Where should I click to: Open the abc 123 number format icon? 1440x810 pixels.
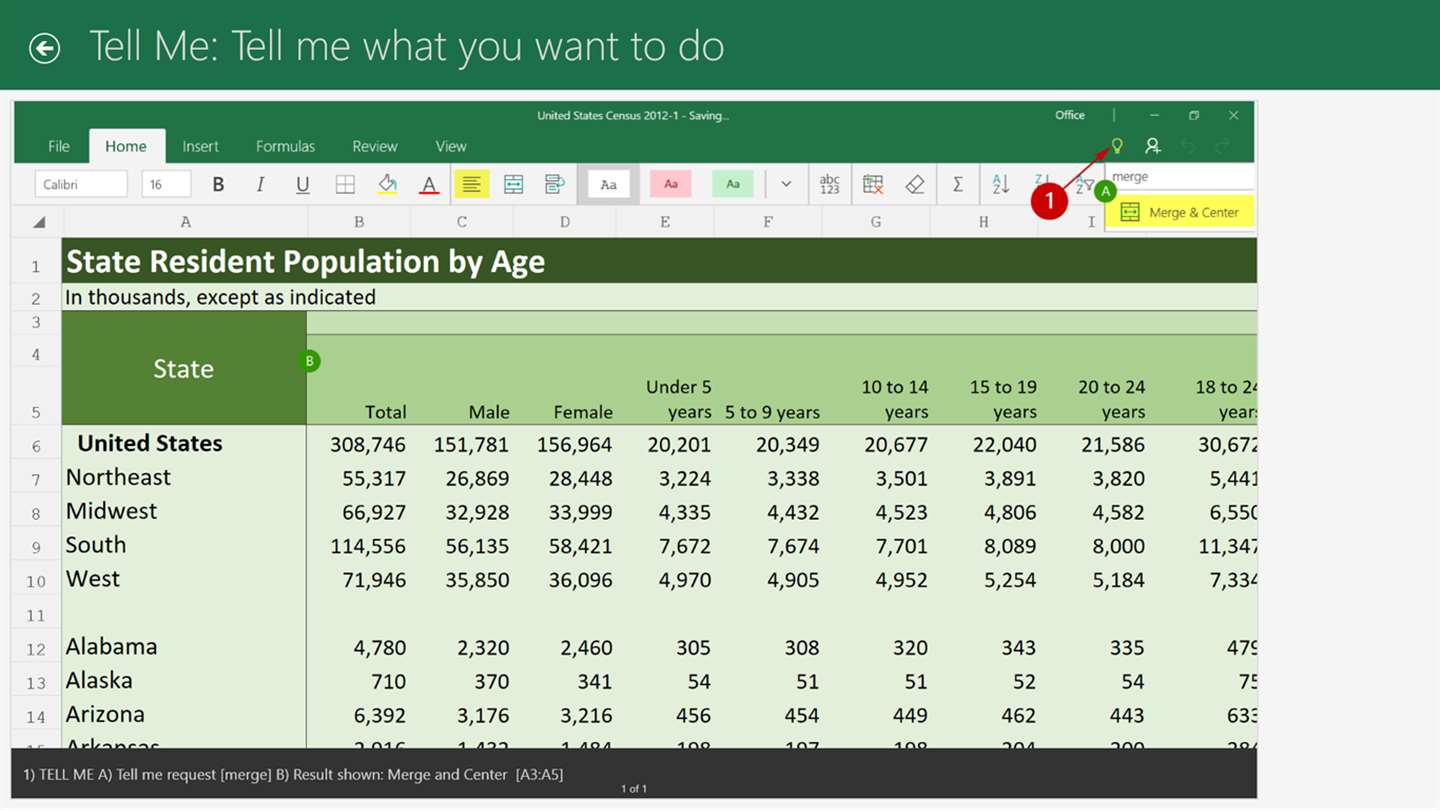[x=829, y=184]
